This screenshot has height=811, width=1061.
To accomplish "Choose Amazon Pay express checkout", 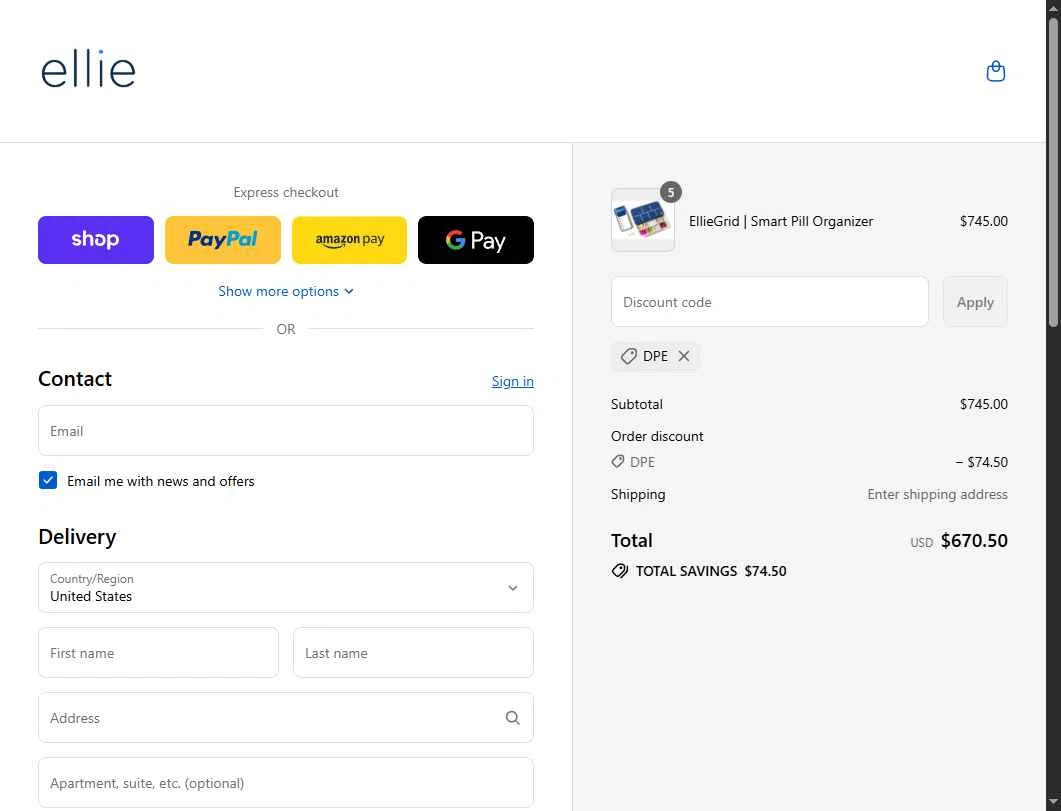I will pyautogui.click(x=349, y=239).
